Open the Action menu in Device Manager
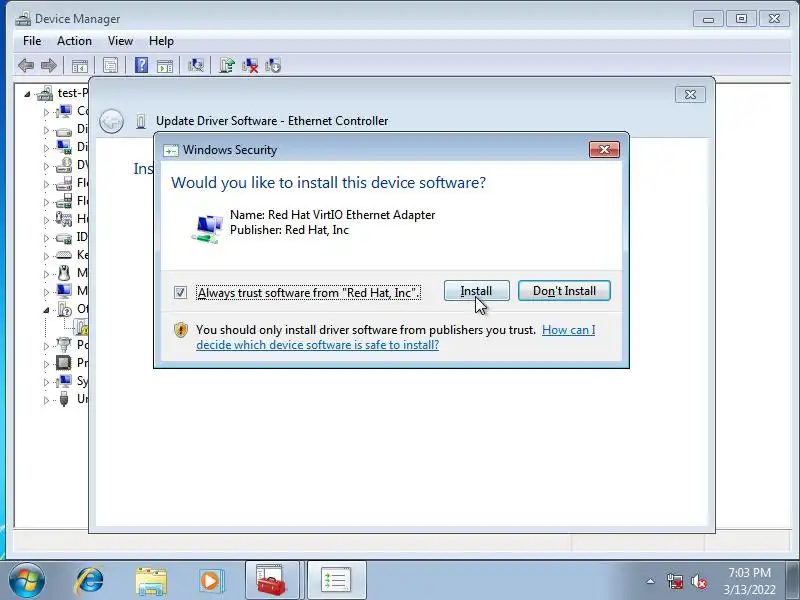Image resolution: width=800 pixels, height=600 pixels. [74, 41]
